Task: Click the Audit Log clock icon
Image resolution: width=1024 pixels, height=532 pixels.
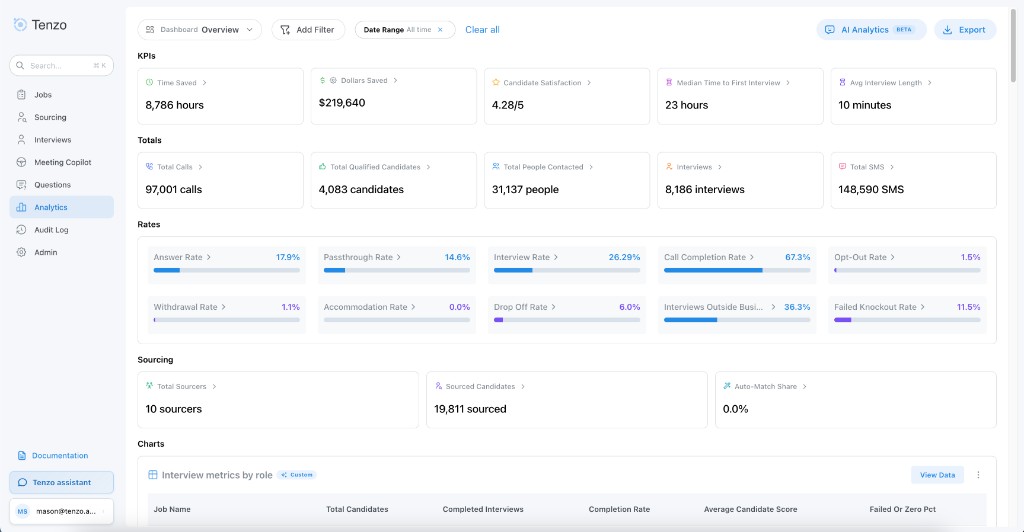Action: tap(21, 230)
